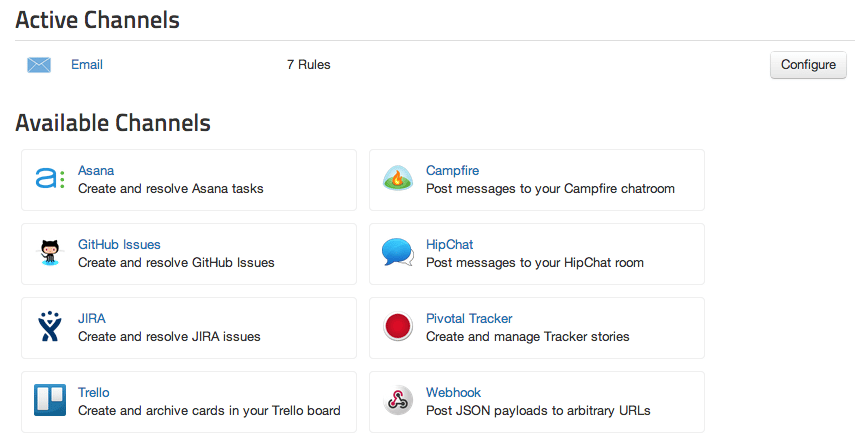Screen dimensions: 866x448
Task: Click the Asana logo icon
Action: (50, 179)
